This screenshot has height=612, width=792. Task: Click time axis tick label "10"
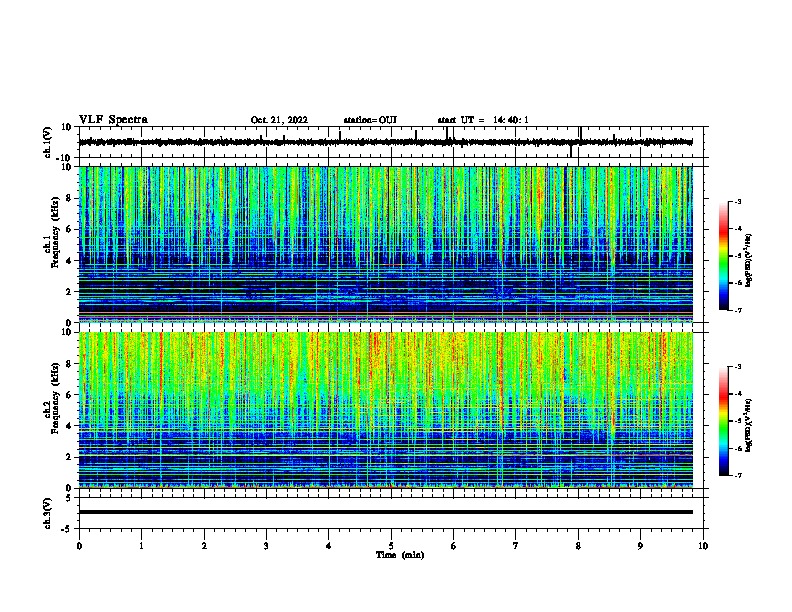(703, 546)
